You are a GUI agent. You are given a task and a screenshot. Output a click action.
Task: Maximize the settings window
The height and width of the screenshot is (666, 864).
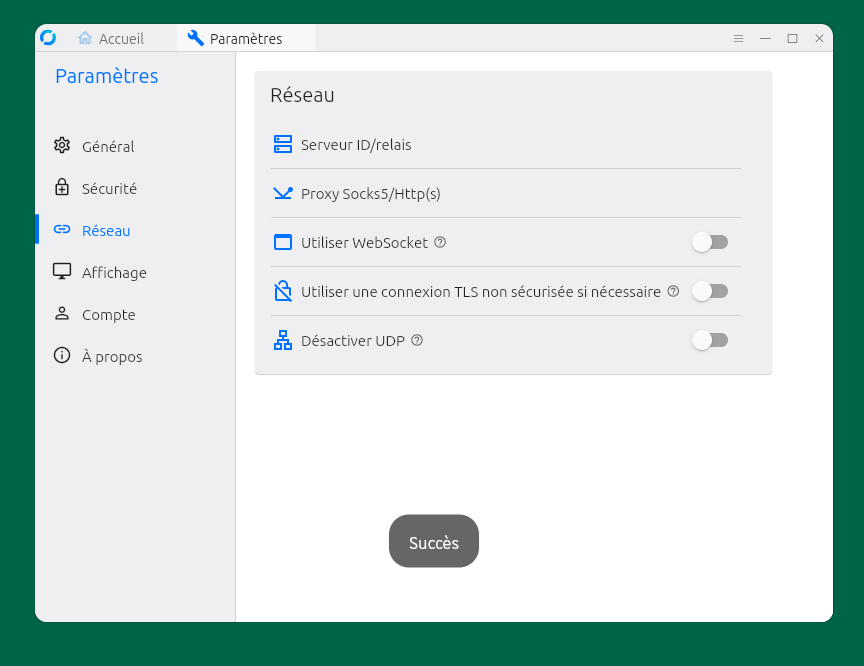click(x=792, y=38)
